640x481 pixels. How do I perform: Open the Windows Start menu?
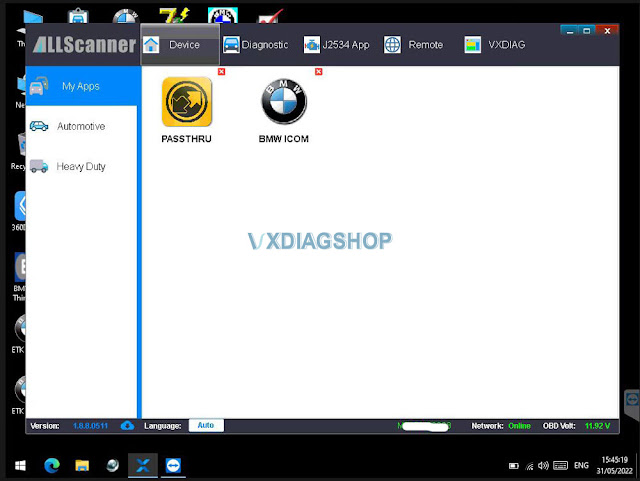point(20,465)
